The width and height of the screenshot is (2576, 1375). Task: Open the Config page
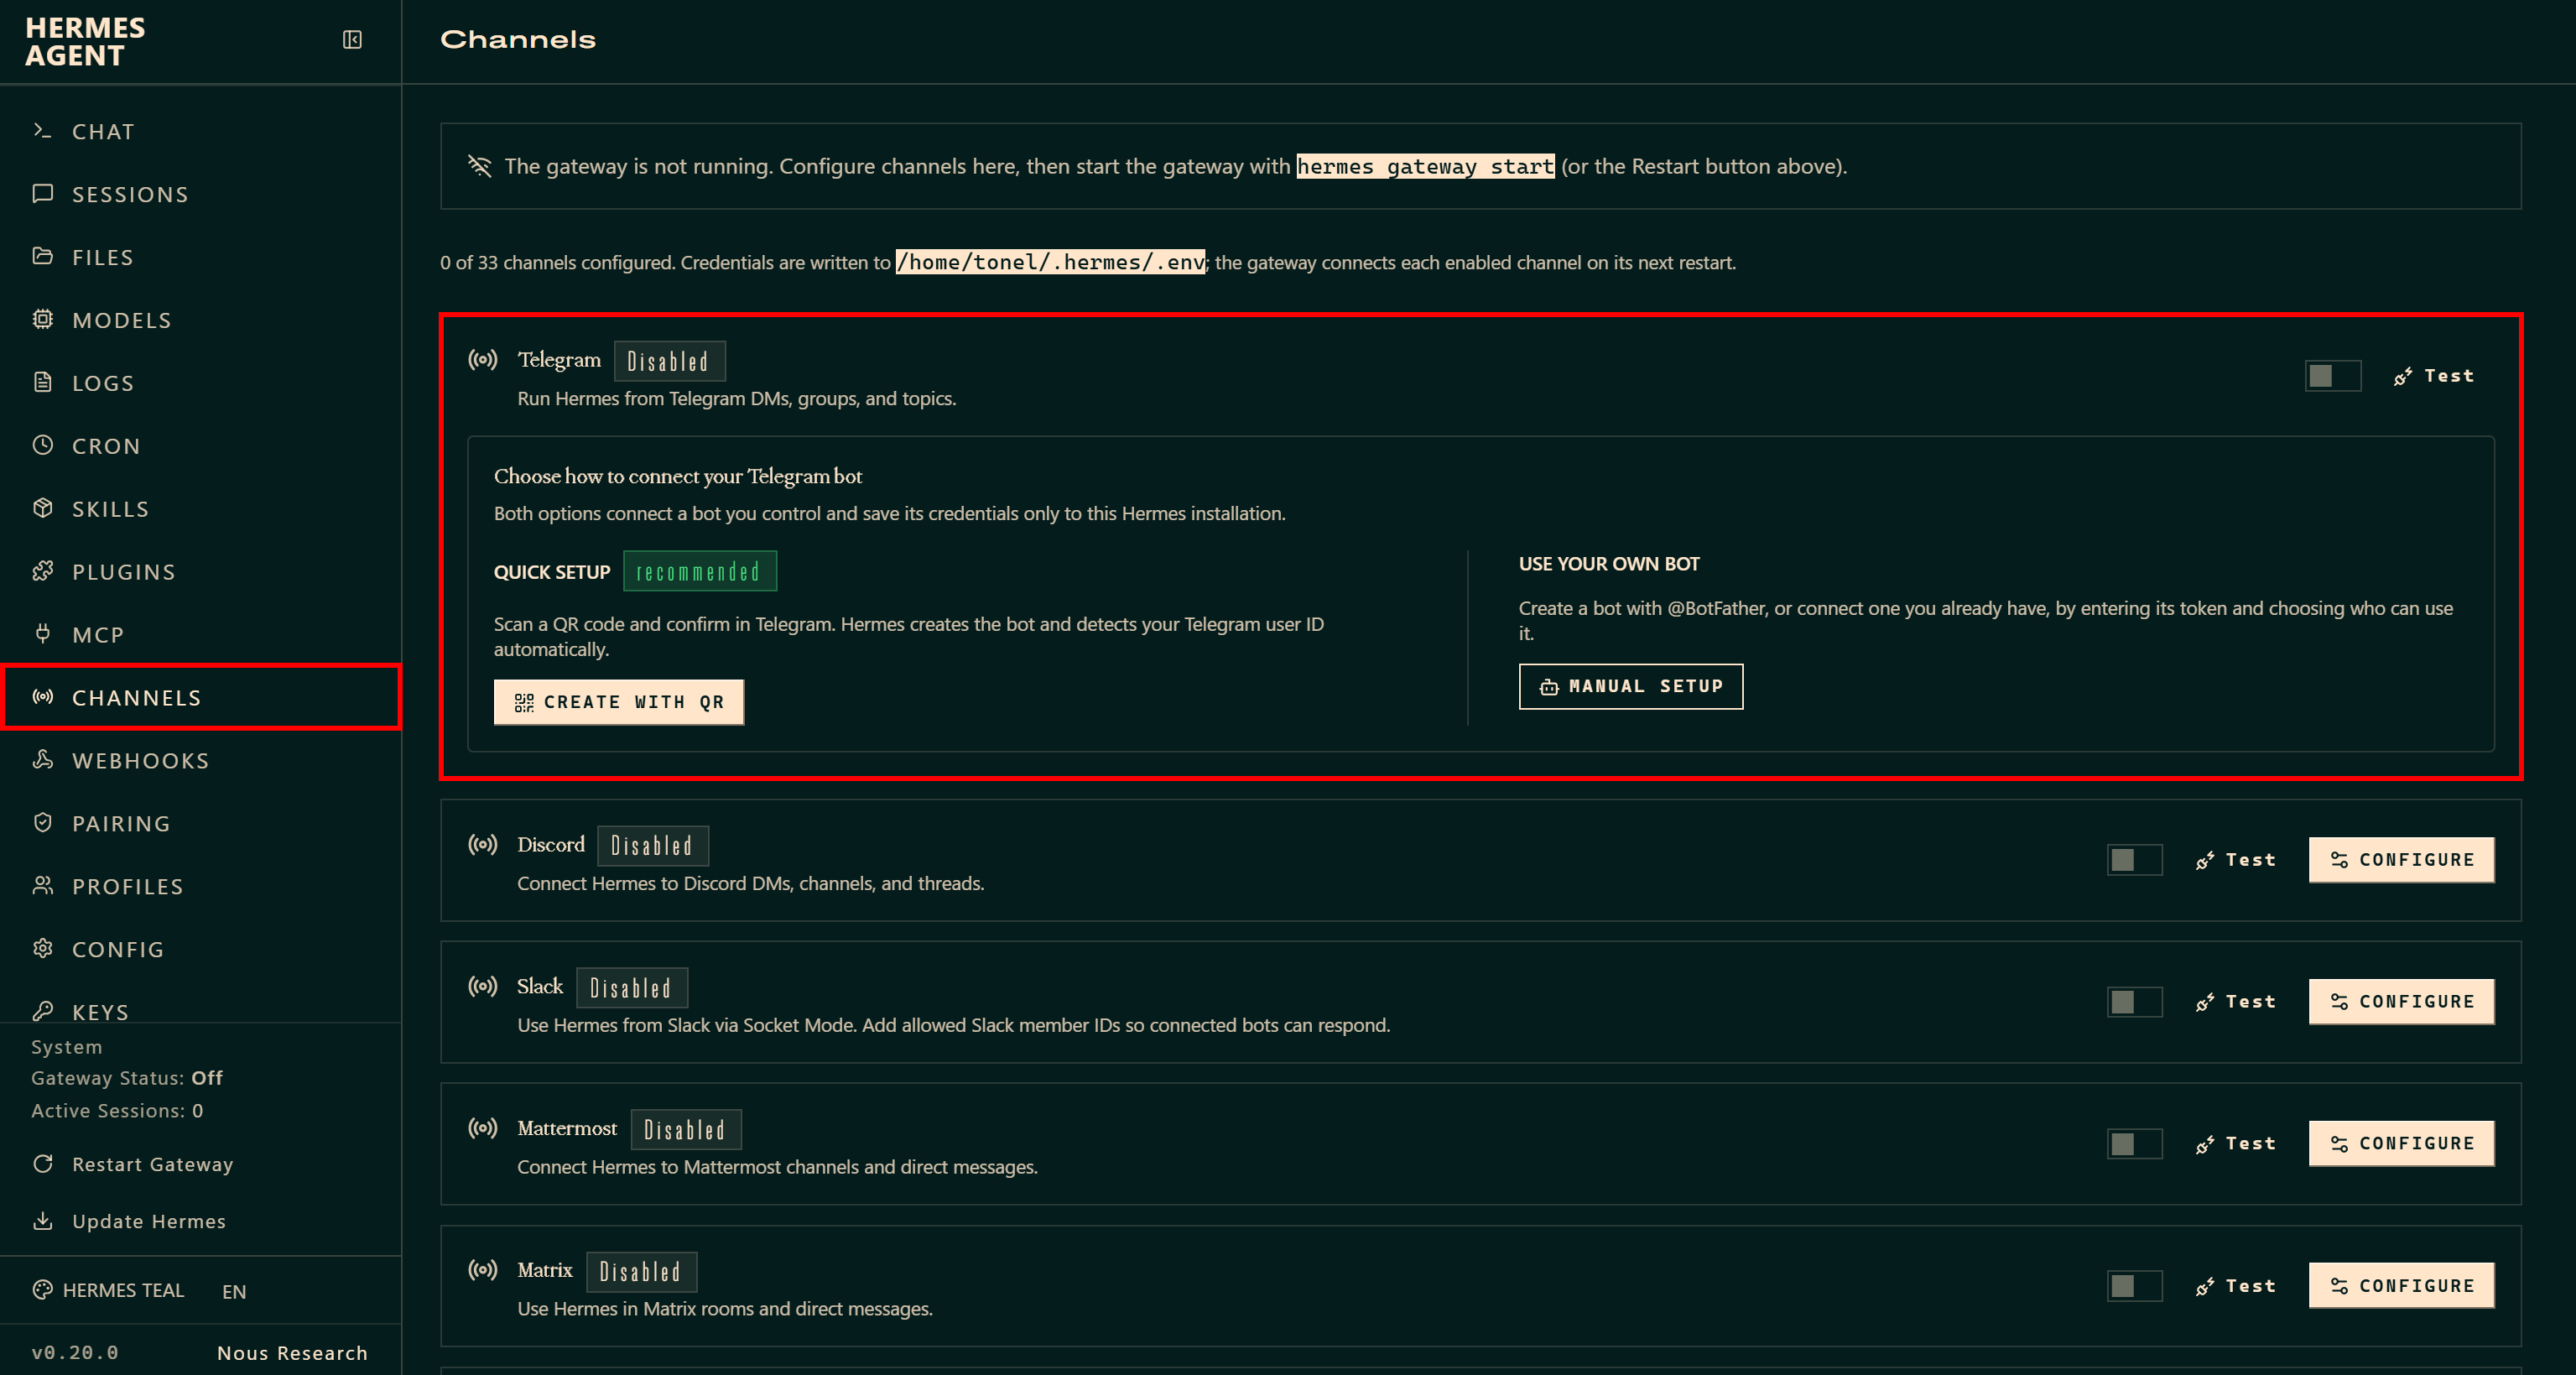tap(200, 950)
